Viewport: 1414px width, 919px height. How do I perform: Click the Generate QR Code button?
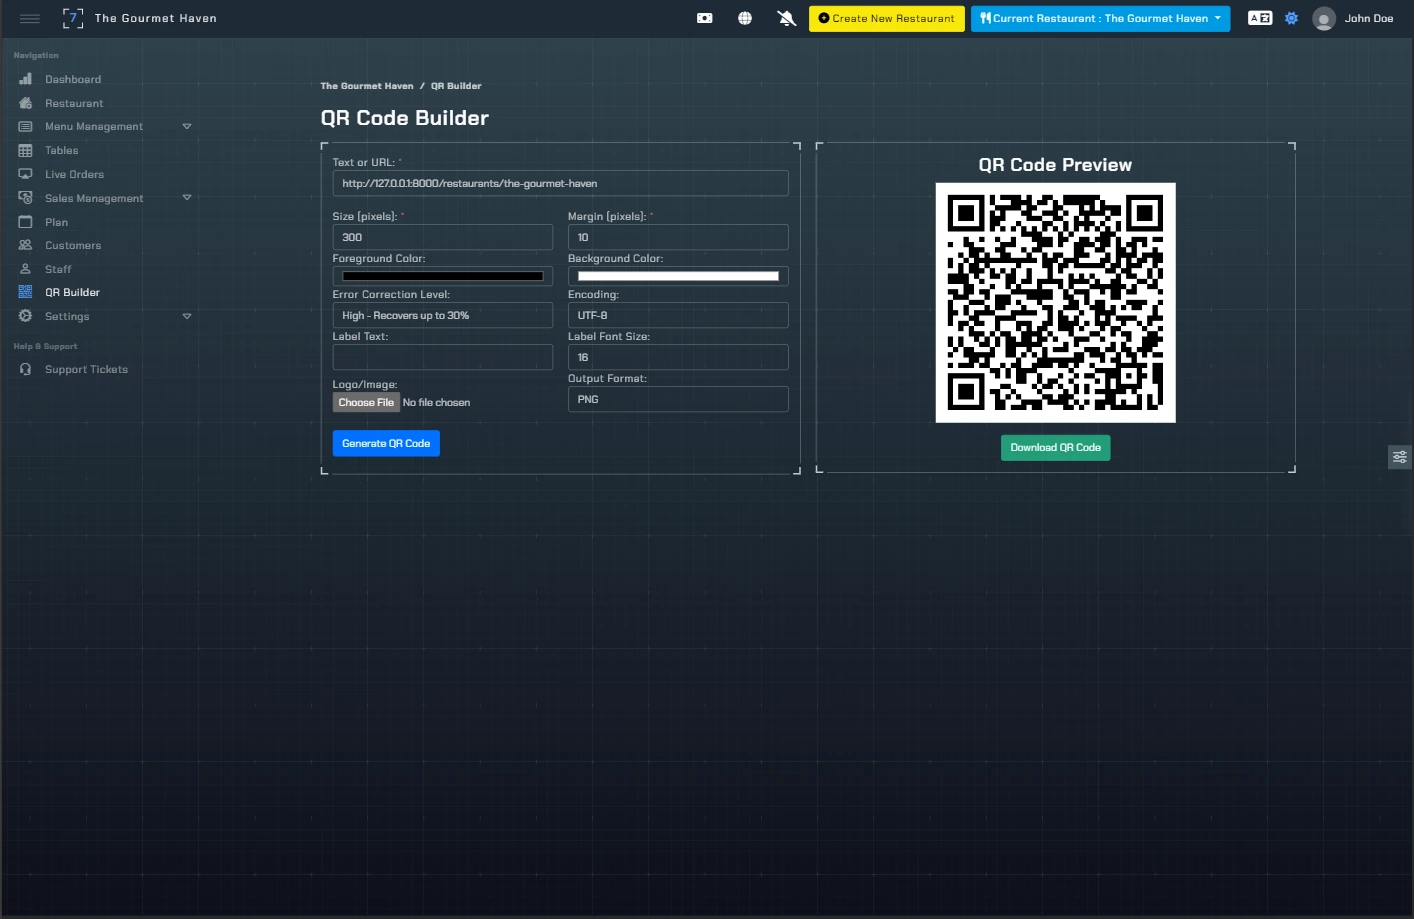[x=386, y=443]
